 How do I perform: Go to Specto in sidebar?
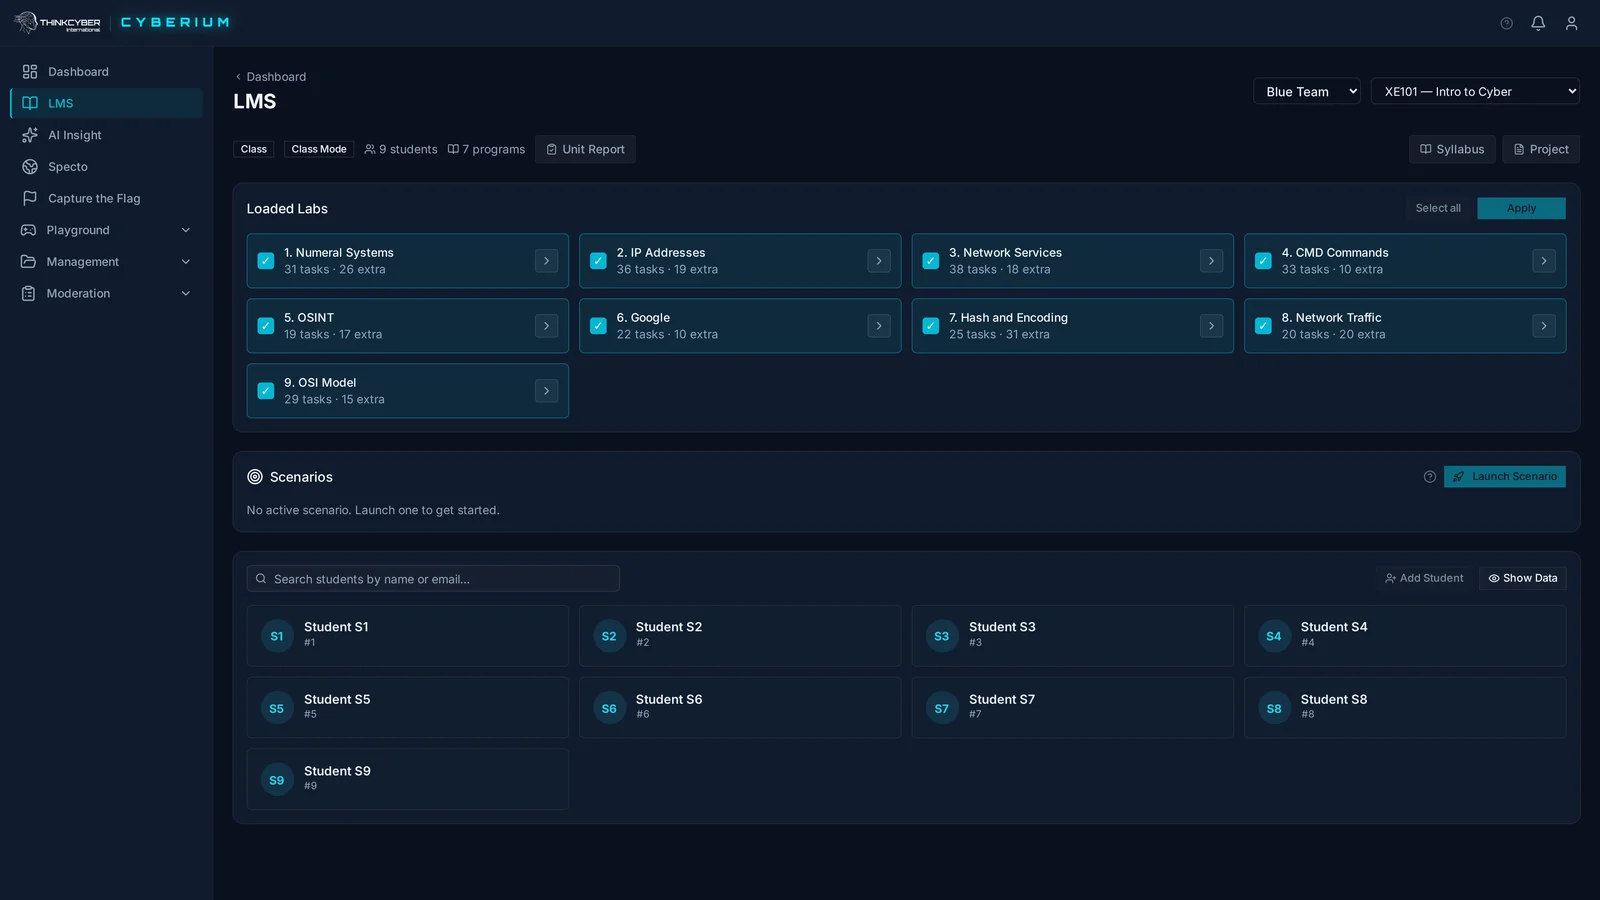tap(106, 167)
